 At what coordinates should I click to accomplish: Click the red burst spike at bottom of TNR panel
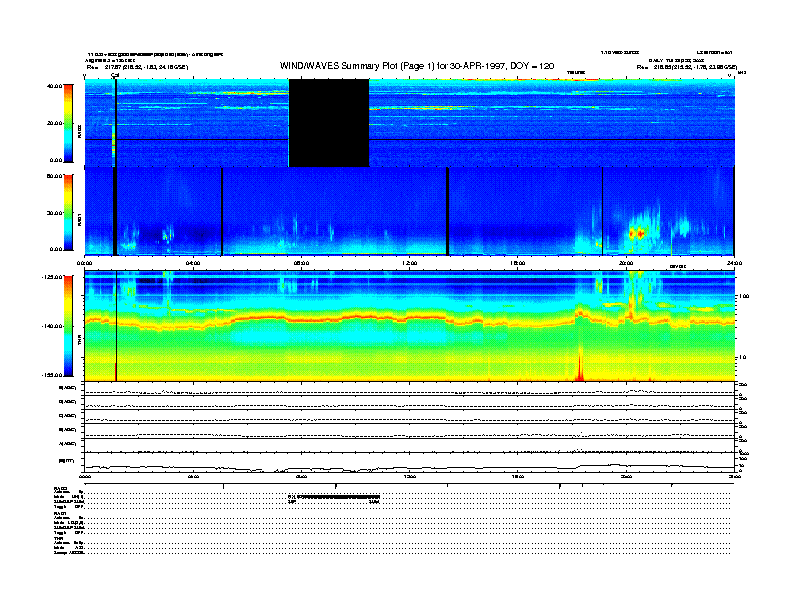(x=579, y=372)
